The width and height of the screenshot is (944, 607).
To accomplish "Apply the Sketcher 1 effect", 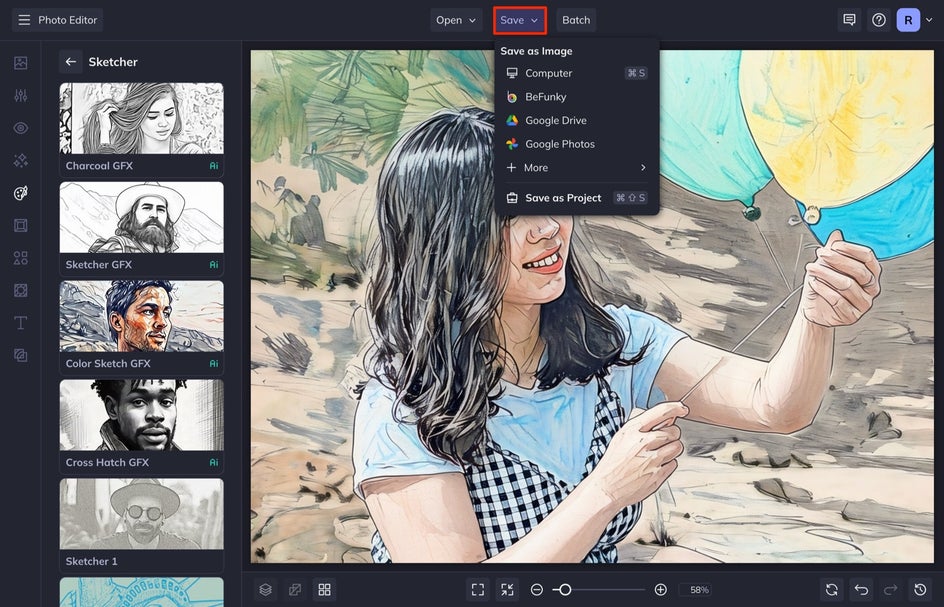I will coord(141,525).
